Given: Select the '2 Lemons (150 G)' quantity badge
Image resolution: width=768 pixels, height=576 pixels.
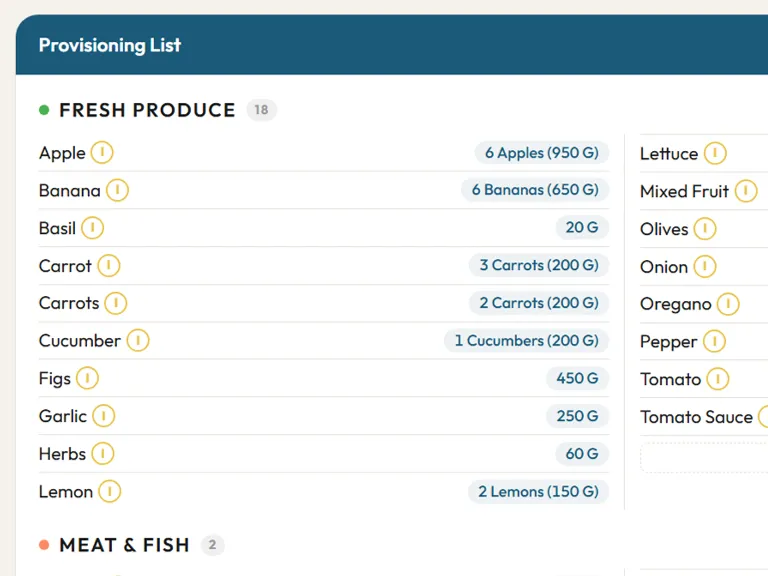Looking at the screenshot, I should pyautogui.click(x=538, y=491).
